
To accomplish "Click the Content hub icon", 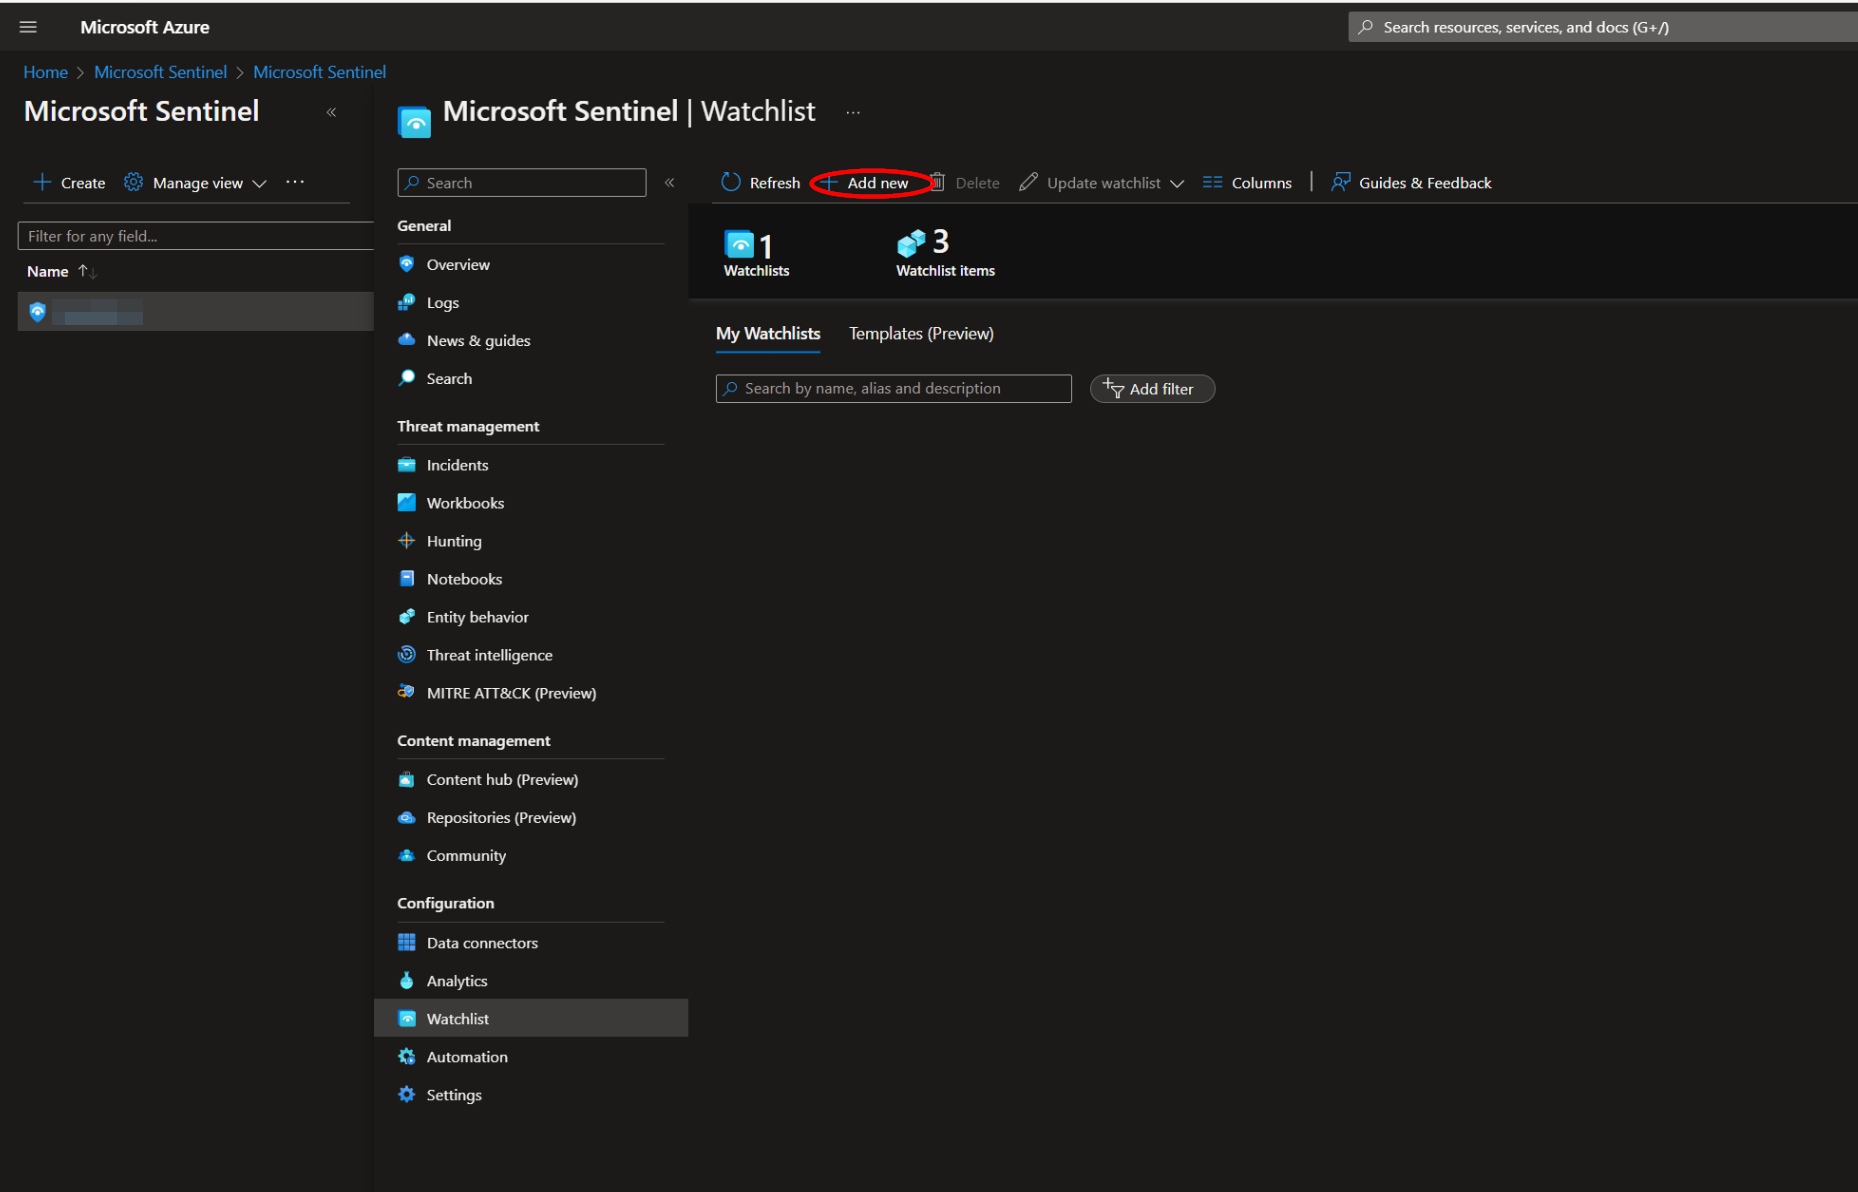I will pos(406,779).
